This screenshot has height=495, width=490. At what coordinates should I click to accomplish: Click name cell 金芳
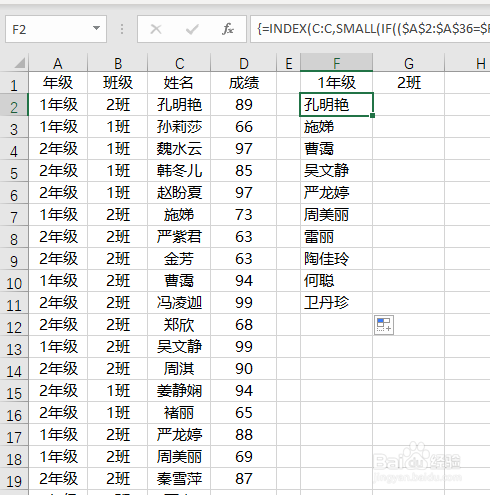click(x=179, y=259)
